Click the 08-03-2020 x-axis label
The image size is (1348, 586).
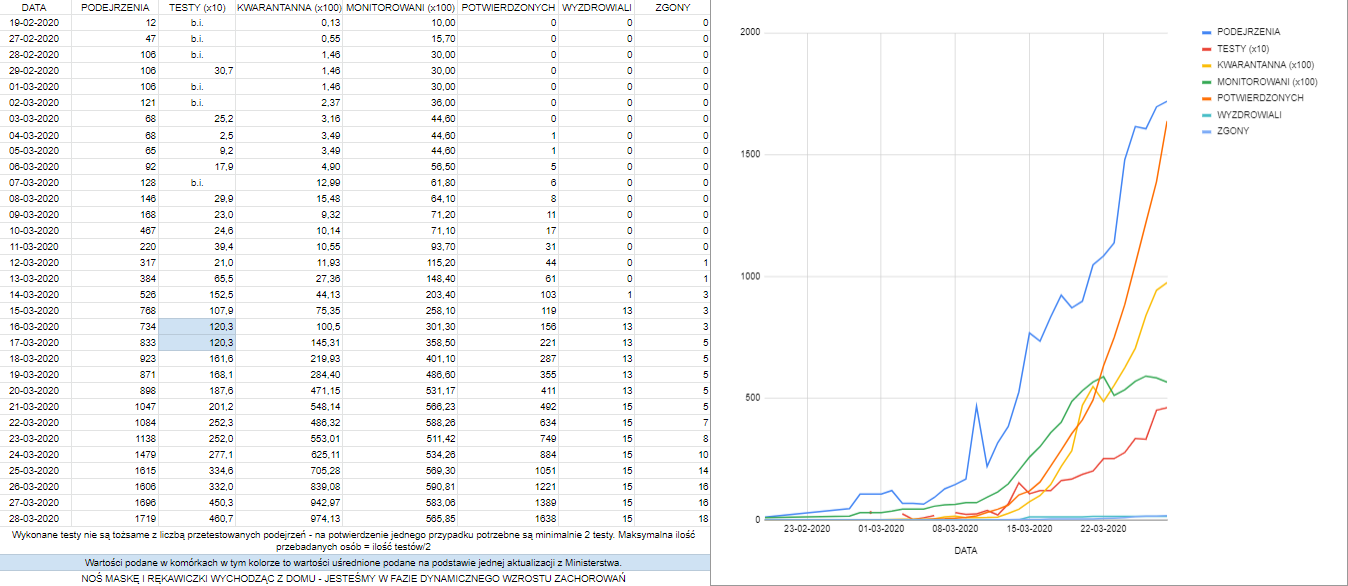click(955, 529)
